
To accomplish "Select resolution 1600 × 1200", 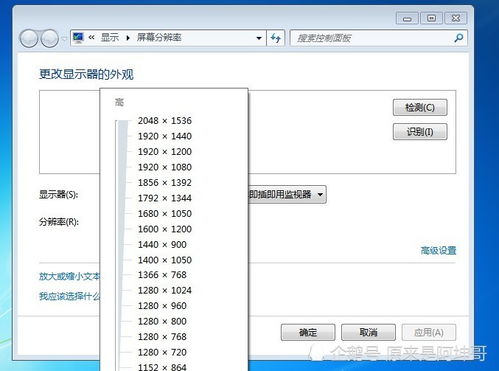I will [165, 229].
